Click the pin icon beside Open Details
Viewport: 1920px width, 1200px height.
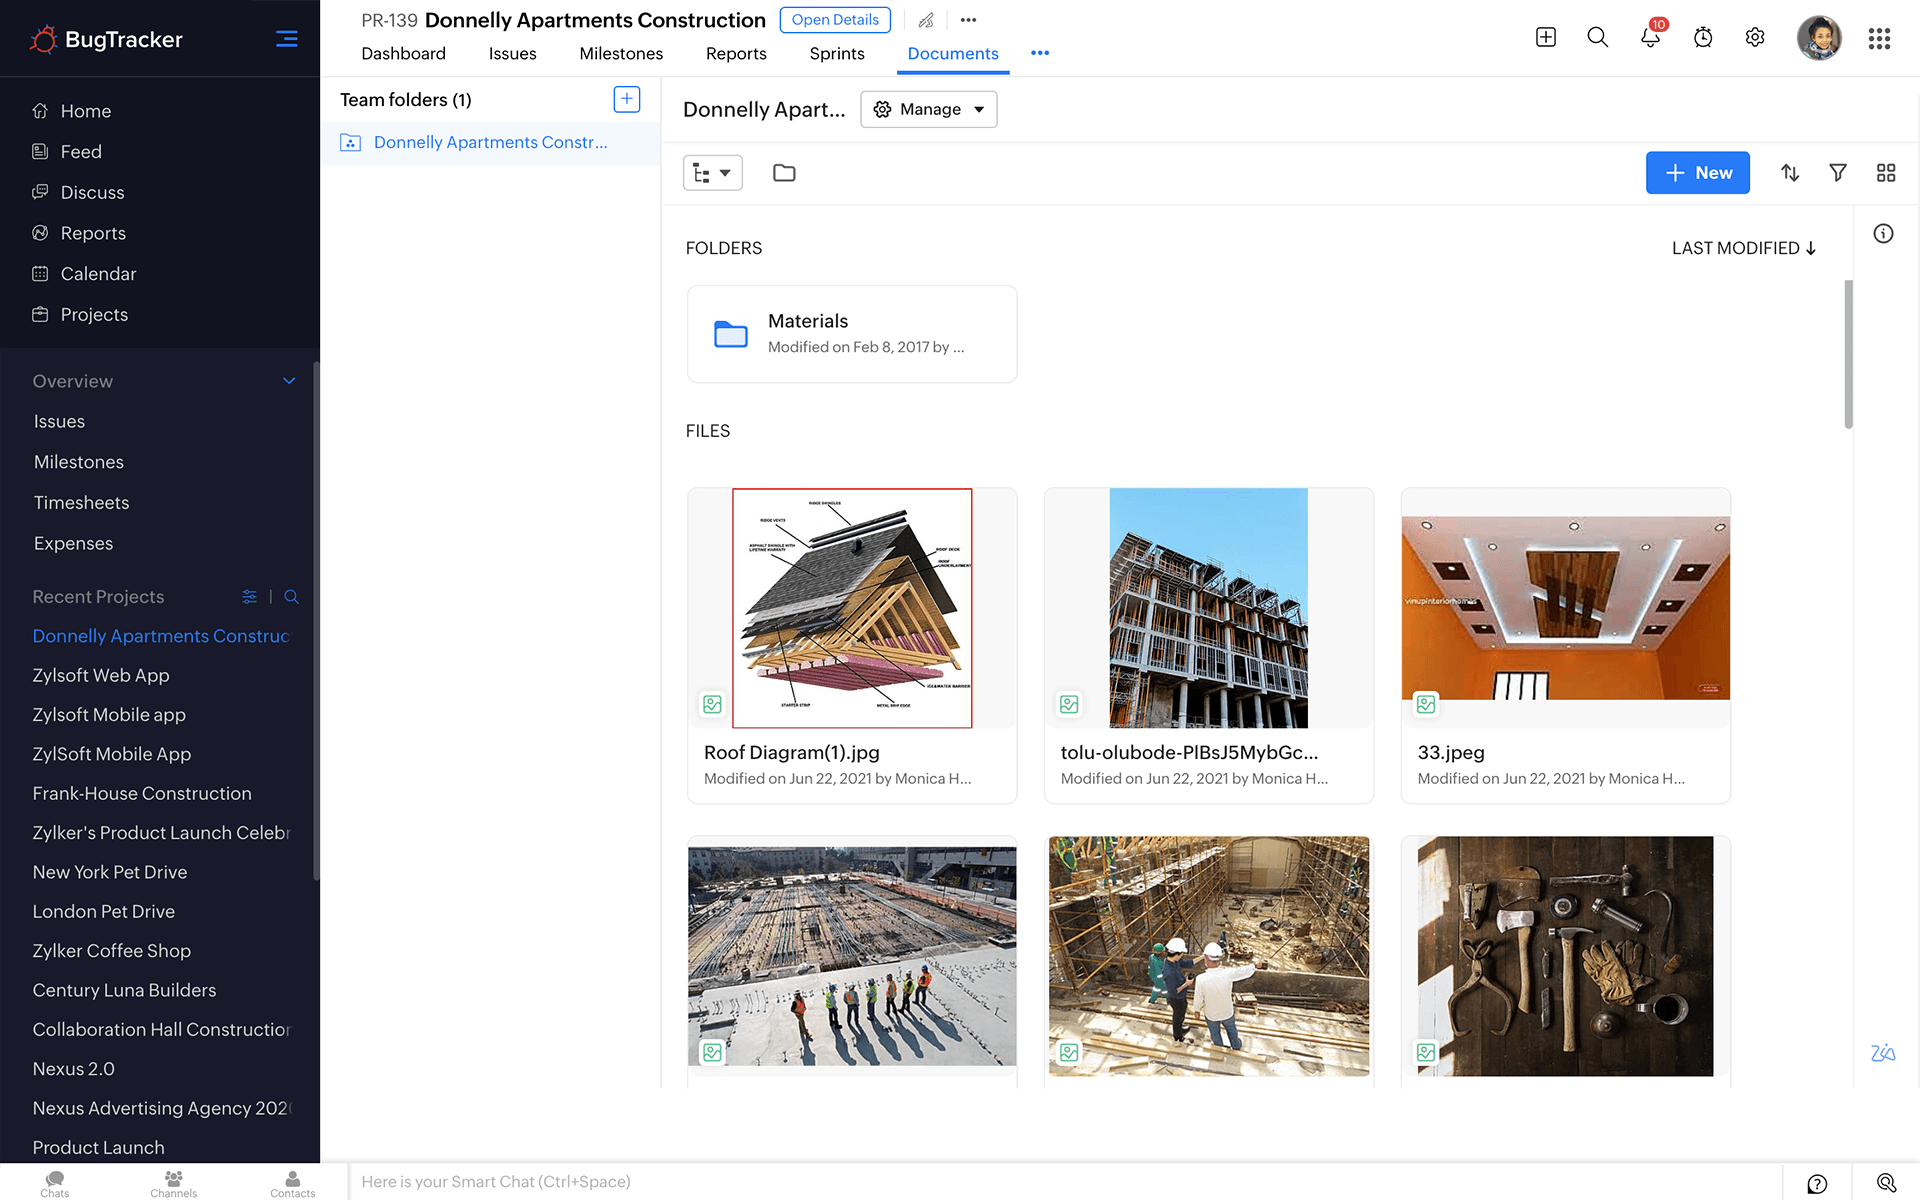(x=926, y=20)
